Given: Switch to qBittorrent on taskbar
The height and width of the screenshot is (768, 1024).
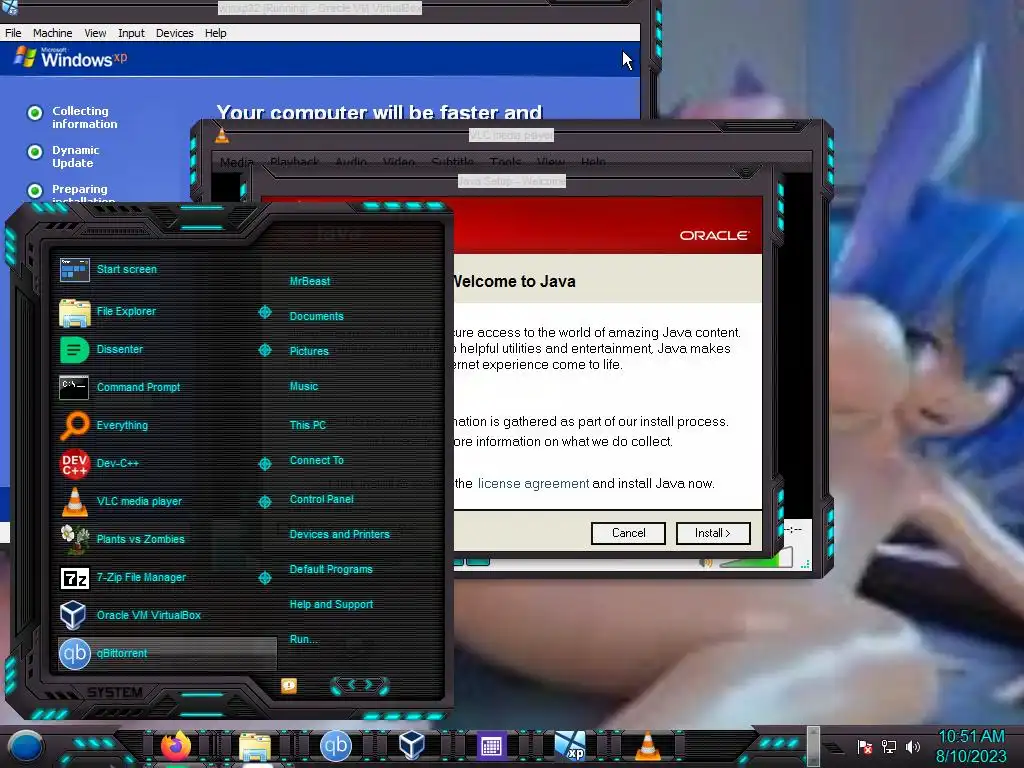Looking at the screenshot, I should pos(336,746).
